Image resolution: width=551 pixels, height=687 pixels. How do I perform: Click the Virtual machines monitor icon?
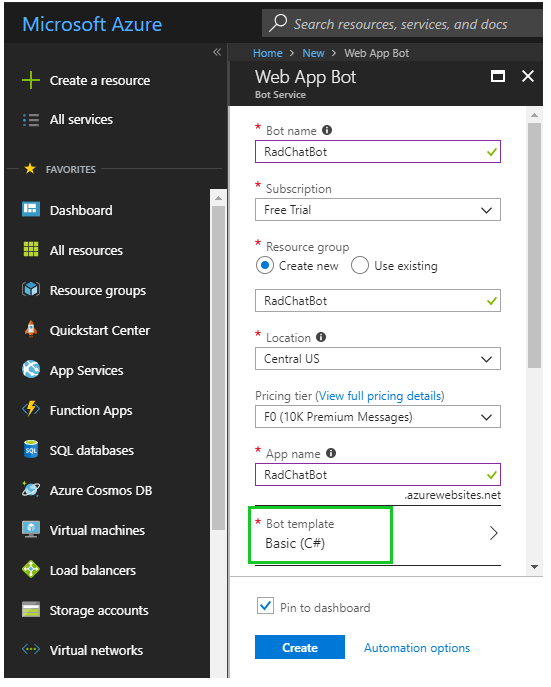tap(31, 529)
